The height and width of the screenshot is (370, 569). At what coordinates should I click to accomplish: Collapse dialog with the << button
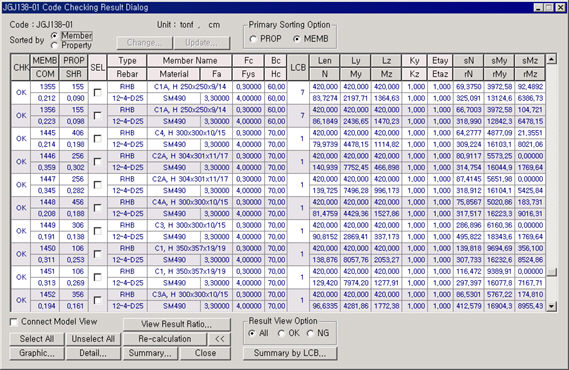pos(220,339)
